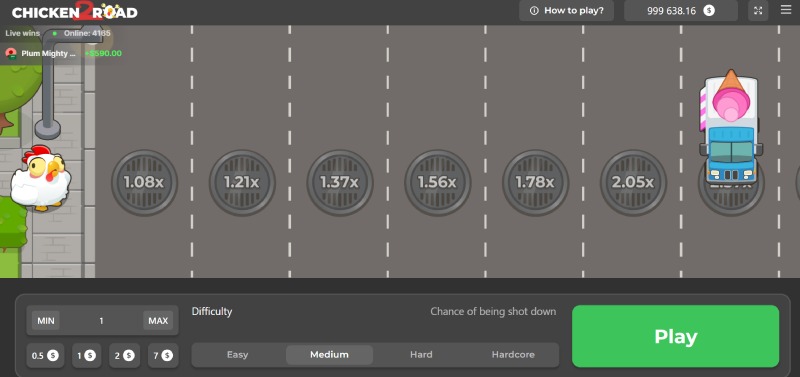Choose Easy difficulty

(x=237, y=355)
